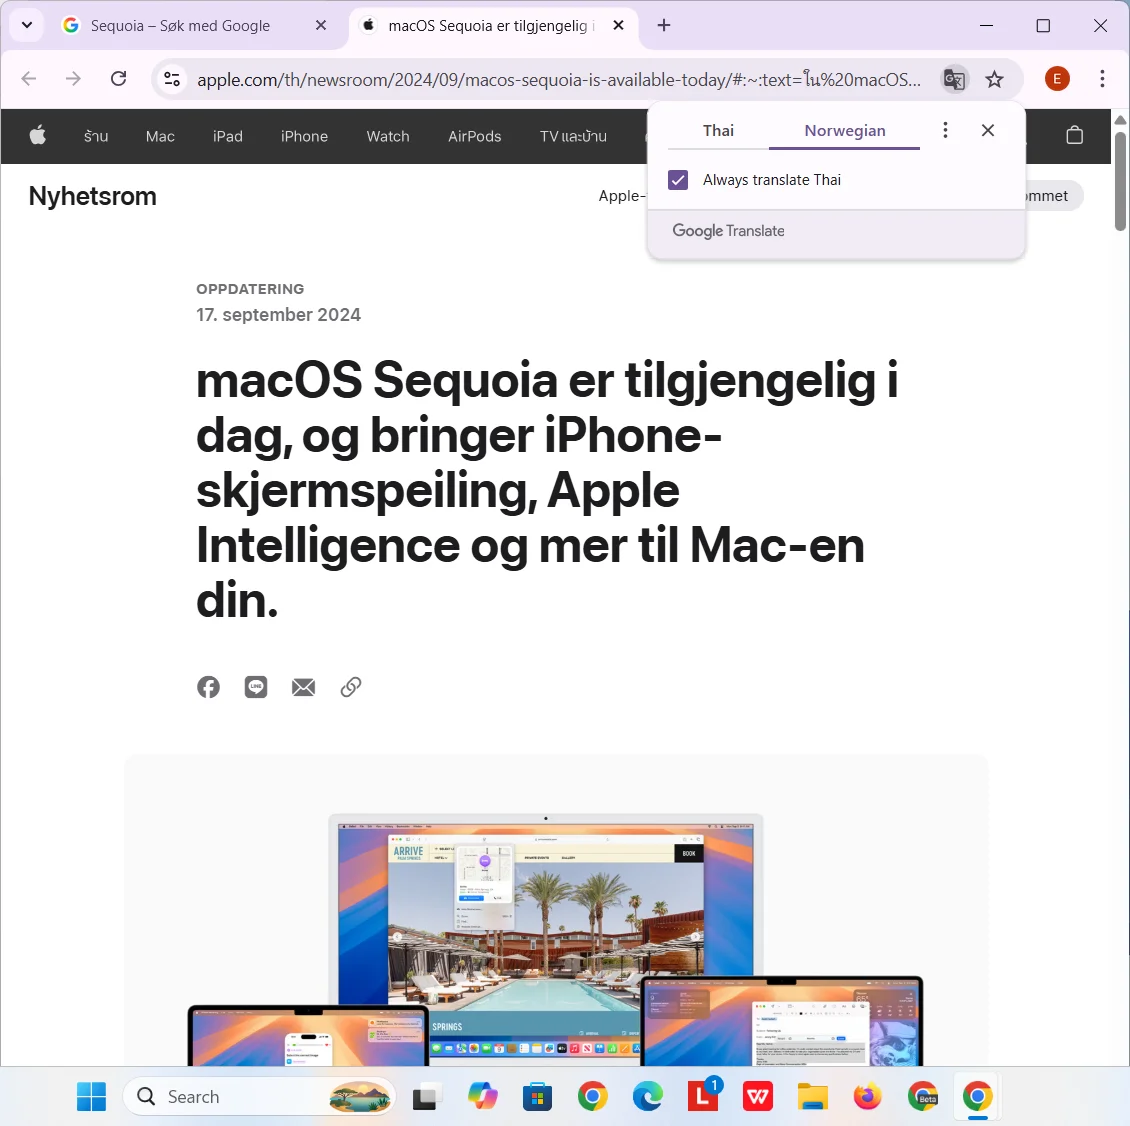
Task: Click the Apple logo in the navigation bar
Action: pos(37,136)
